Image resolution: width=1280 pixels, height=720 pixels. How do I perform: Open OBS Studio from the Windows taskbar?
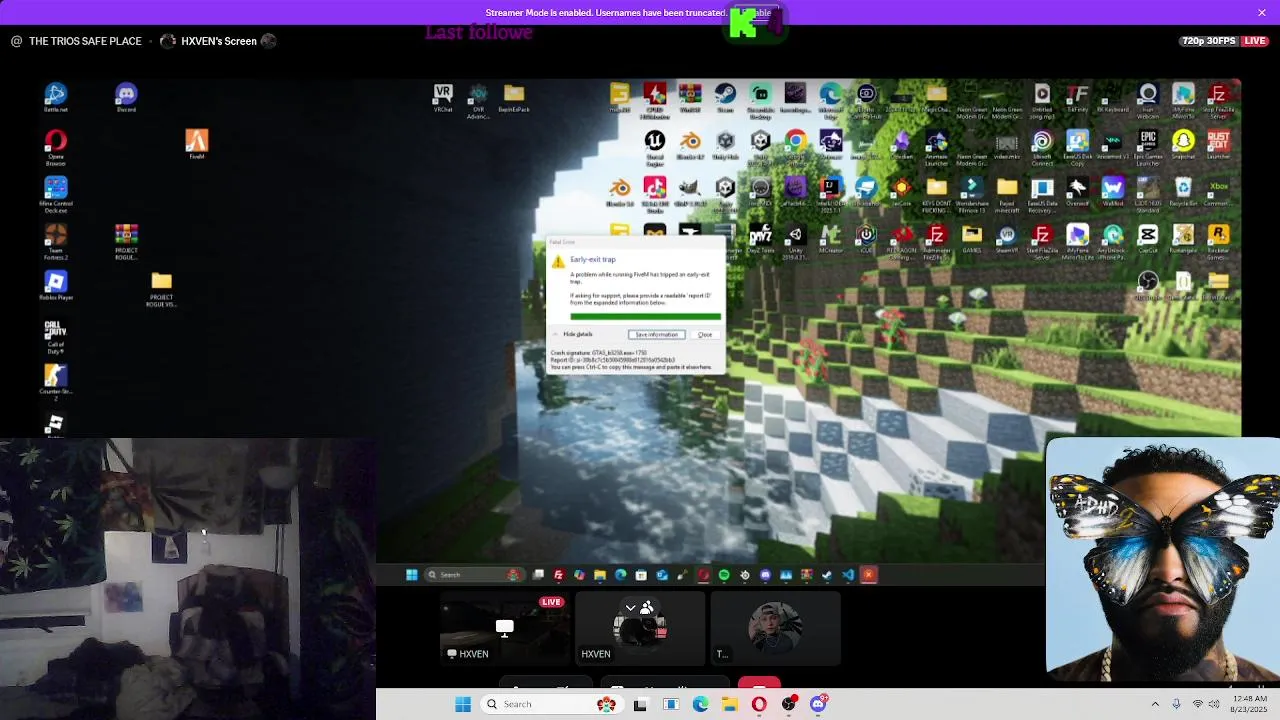(789, 704)
